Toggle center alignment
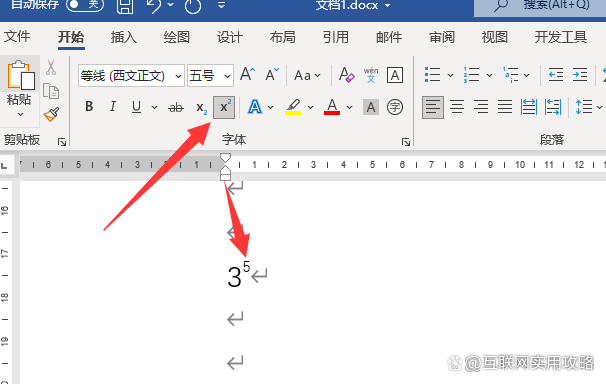606x384 pixels. (457, 107)
